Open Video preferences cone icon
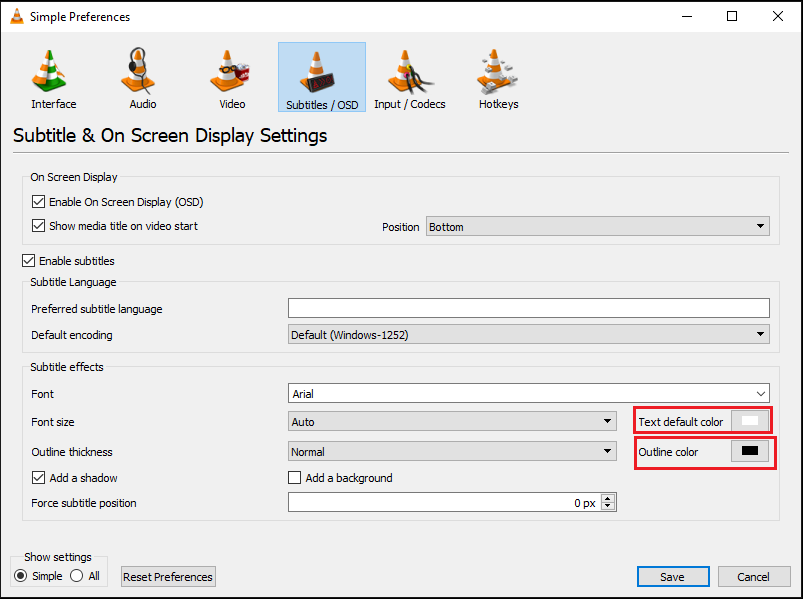The image size is (803, 599). tap(229, 71)
